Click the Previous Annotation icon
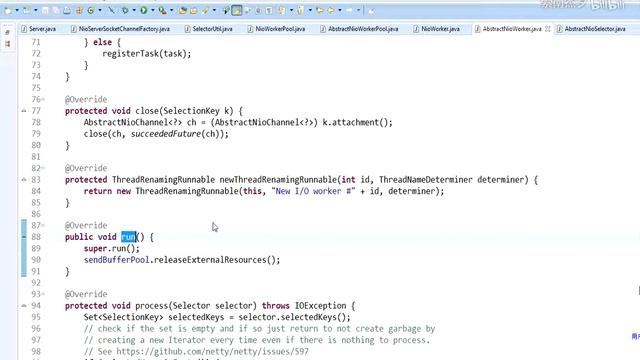 [x=301, y=11]
